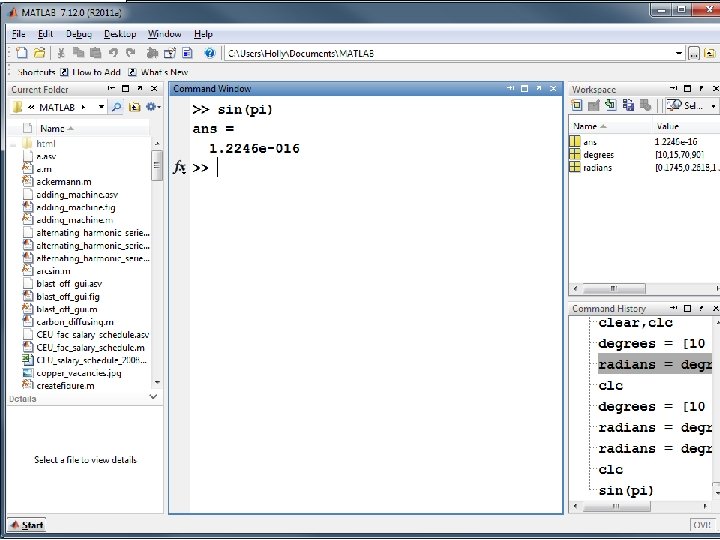Click the import data icon in Workspace

(610, 105)
